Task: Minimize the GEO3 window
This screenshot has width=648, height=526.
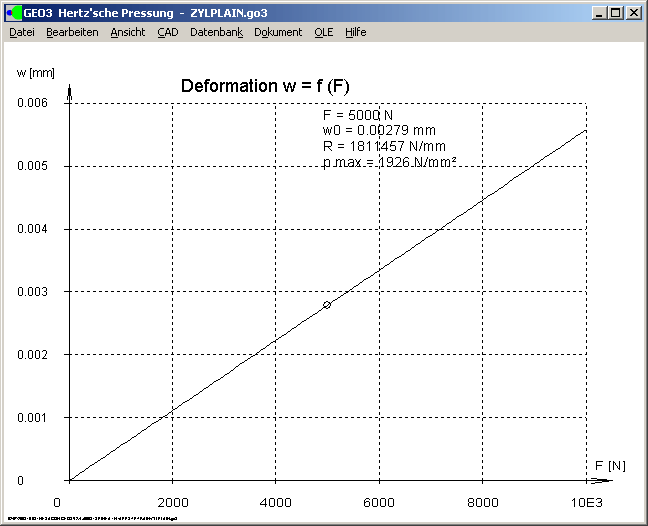Action: pos(599,13)
